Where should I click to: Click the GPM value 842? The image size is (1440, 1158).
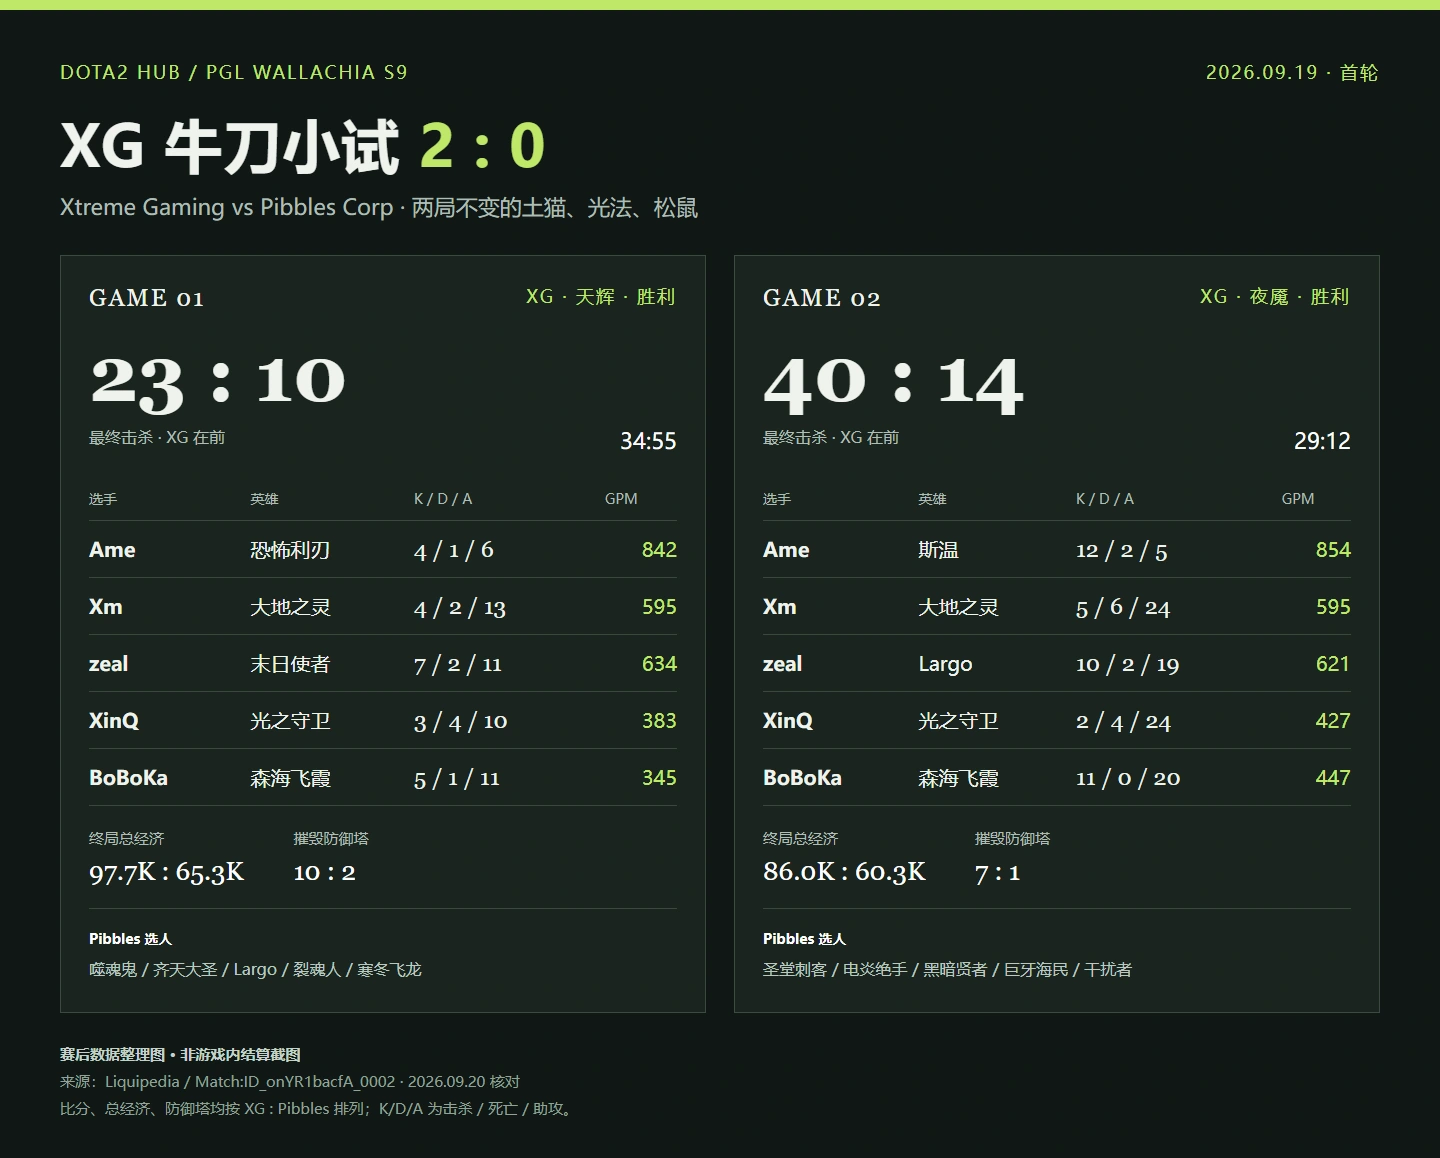(x=659, y=550)
